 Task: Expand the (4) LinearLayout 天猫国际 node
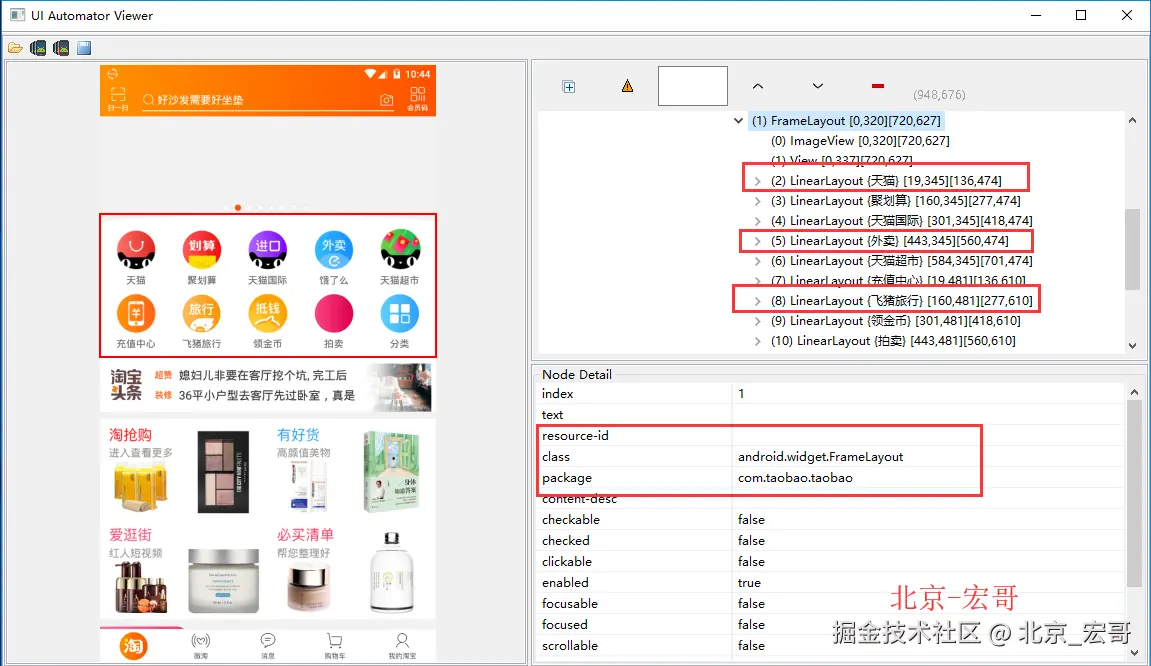point(758,220)
